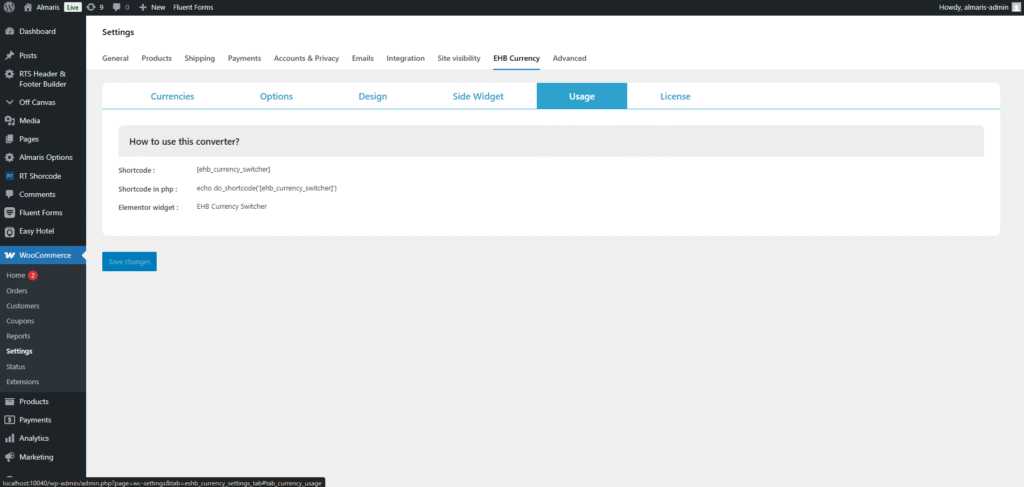Click the Dashboard gauge icon in sidebar
The image size is (1024, 487).
pos(9,31)
